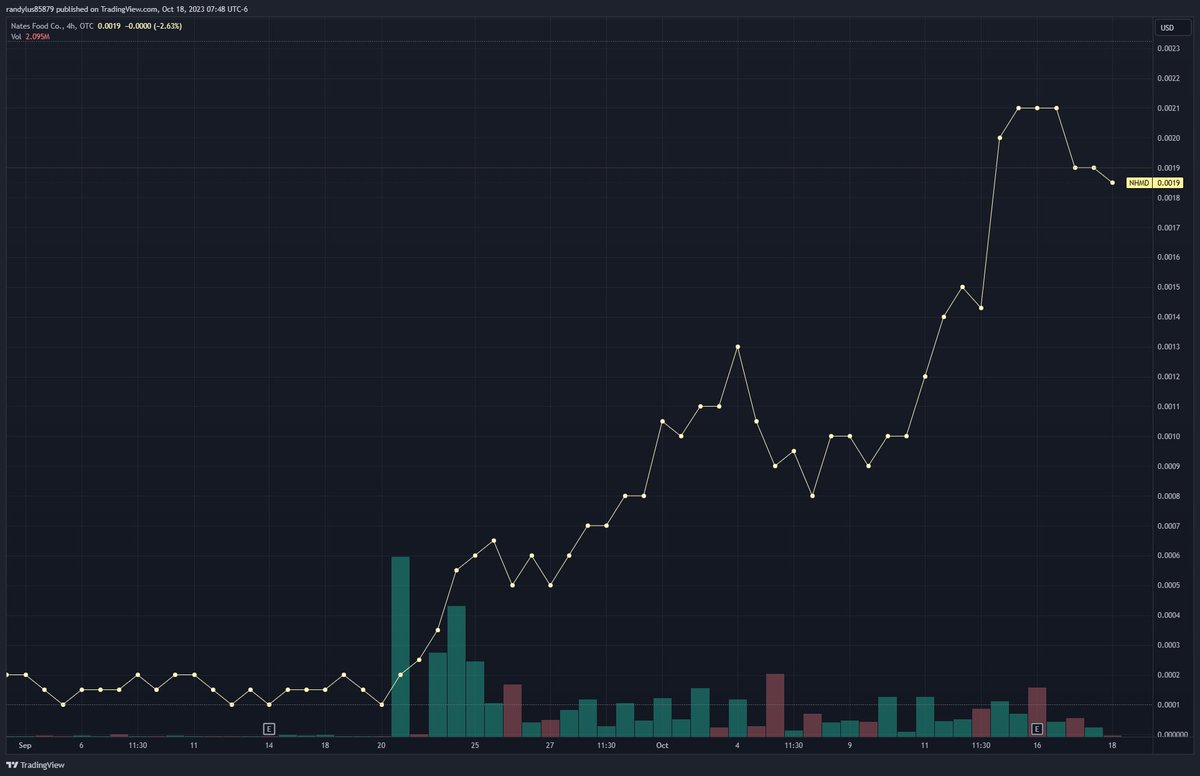Click the 'Vol 2.095M' volume indicator legend

[28, 37]
